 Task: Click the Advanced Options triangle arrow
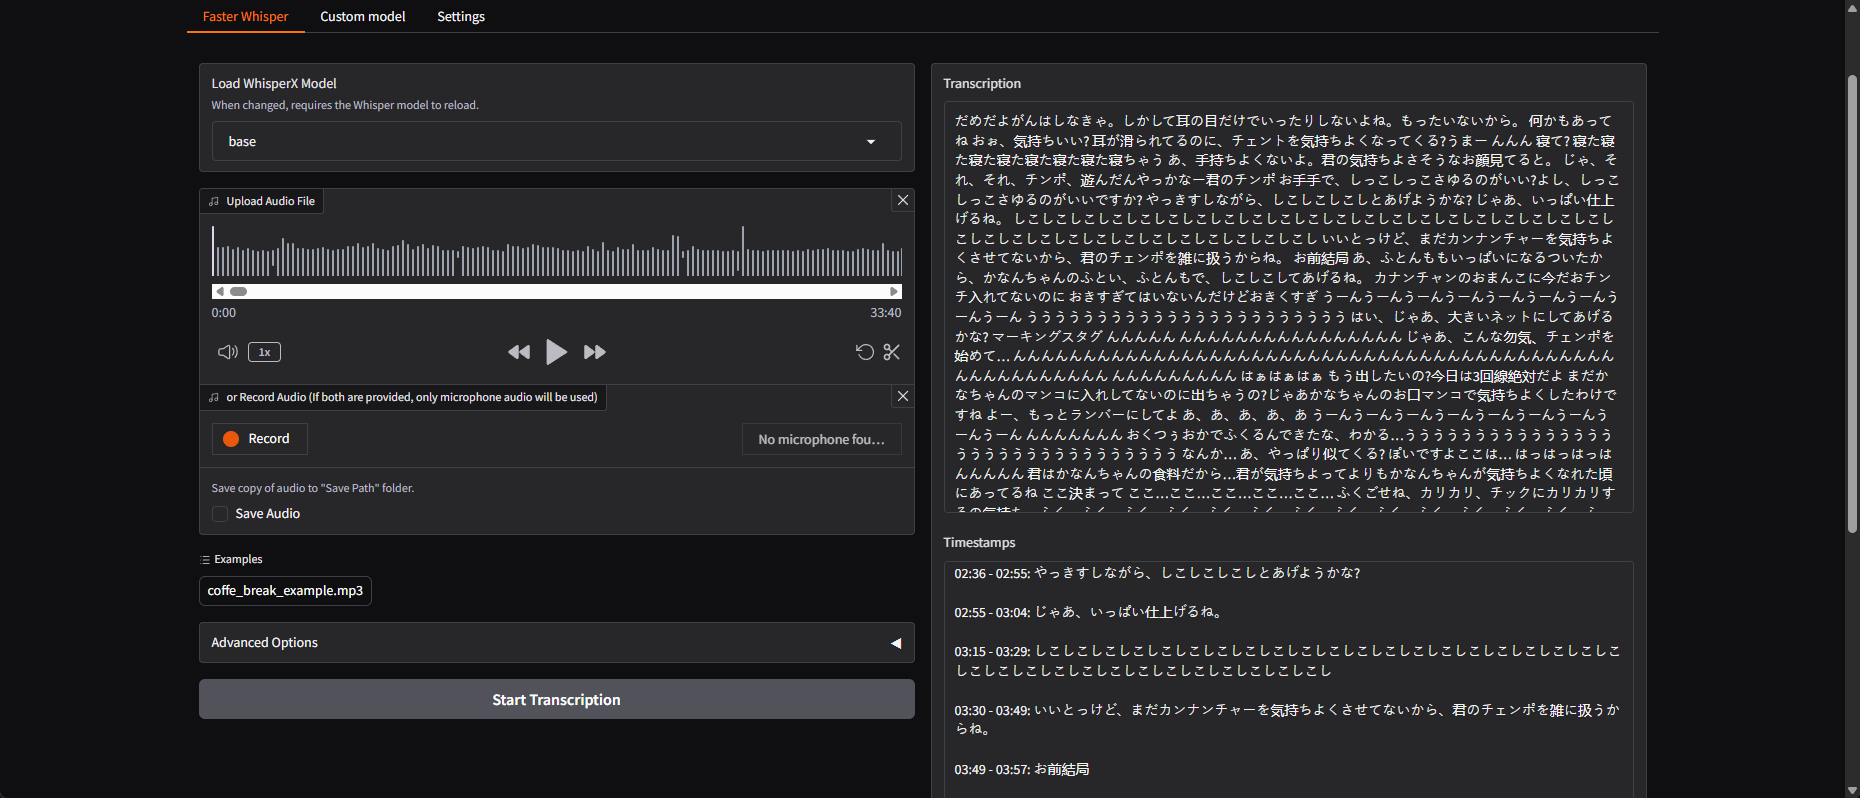[x=896, y=643]
